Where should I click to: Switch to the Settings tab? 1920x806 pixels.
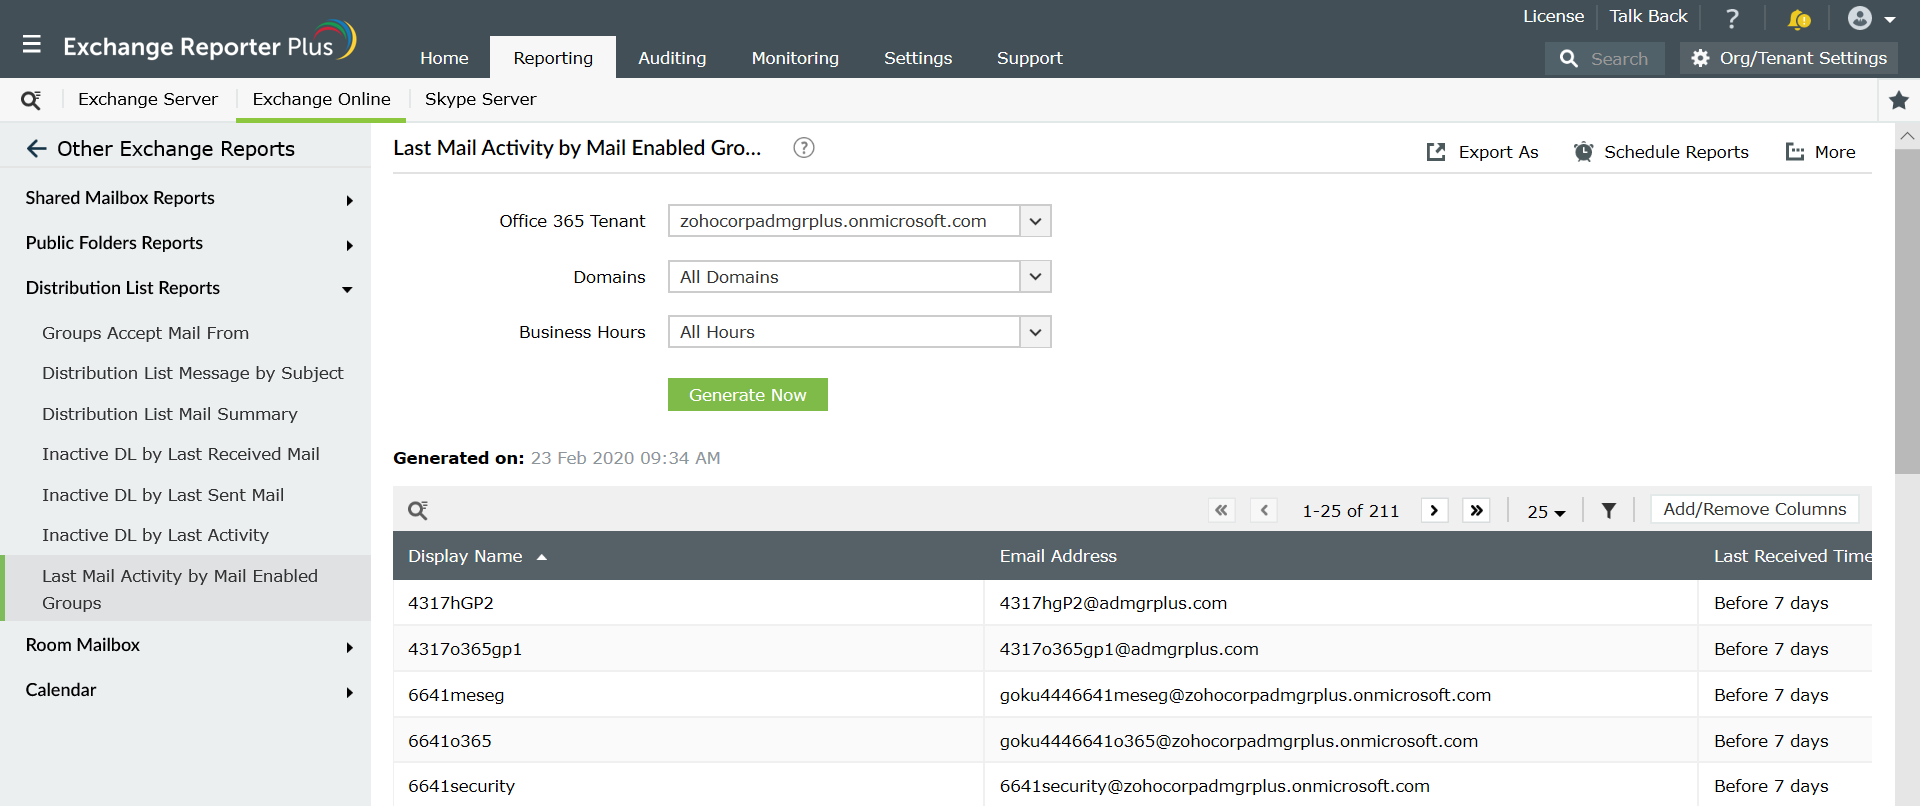(918, 58)
